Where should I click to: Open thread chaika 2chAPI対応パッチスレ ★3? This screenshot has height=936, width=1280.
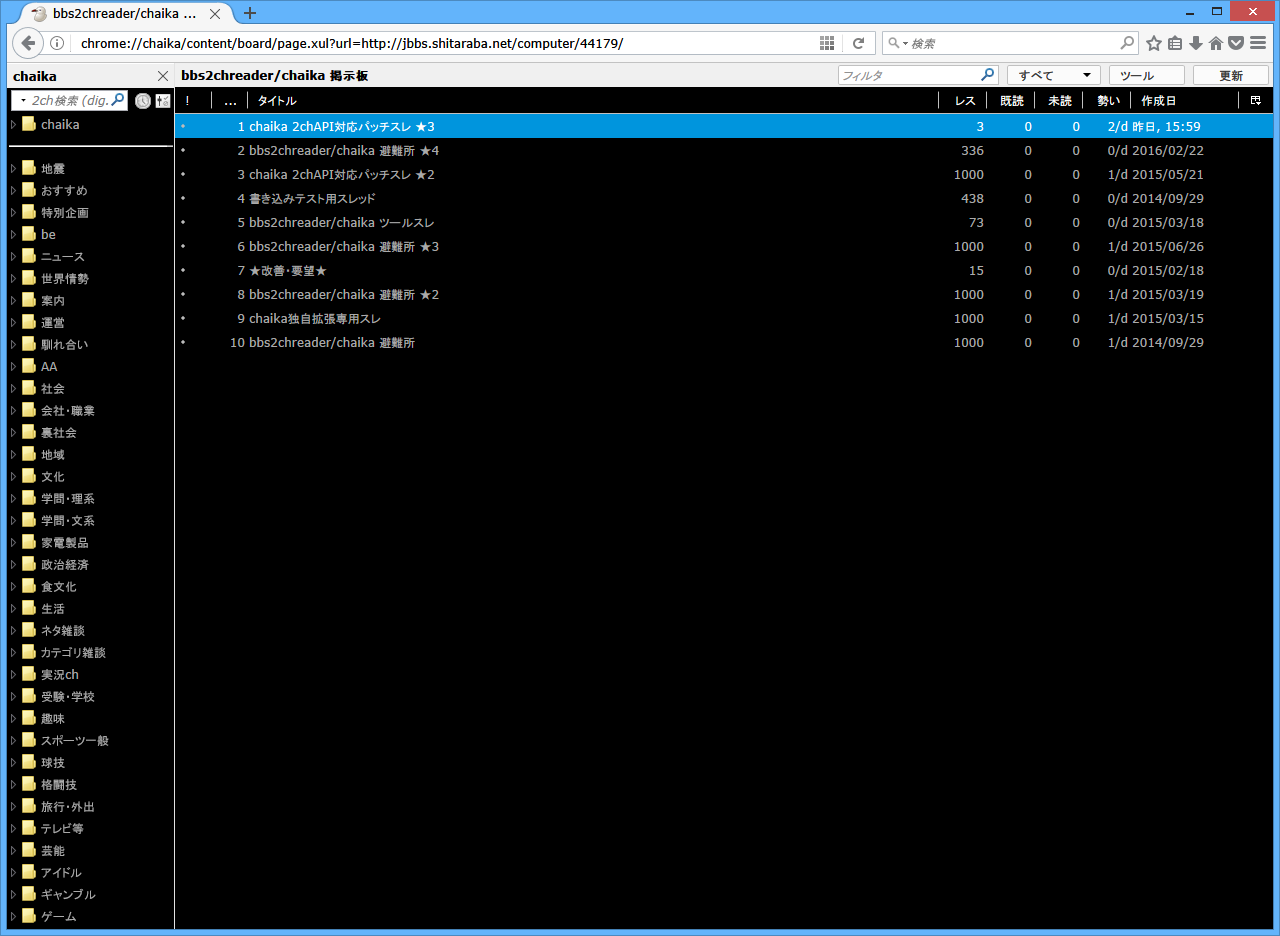click(x=342, y=126)
